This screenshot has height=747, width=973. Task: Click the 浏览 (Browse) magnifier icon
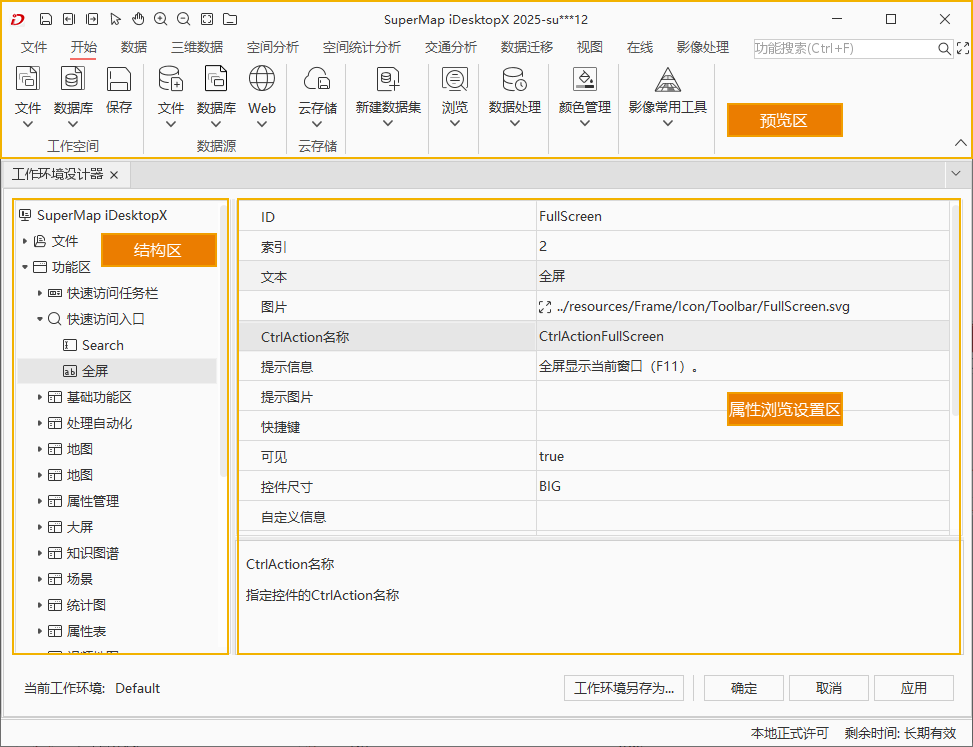pyautogui.click(x=455, y=80)
